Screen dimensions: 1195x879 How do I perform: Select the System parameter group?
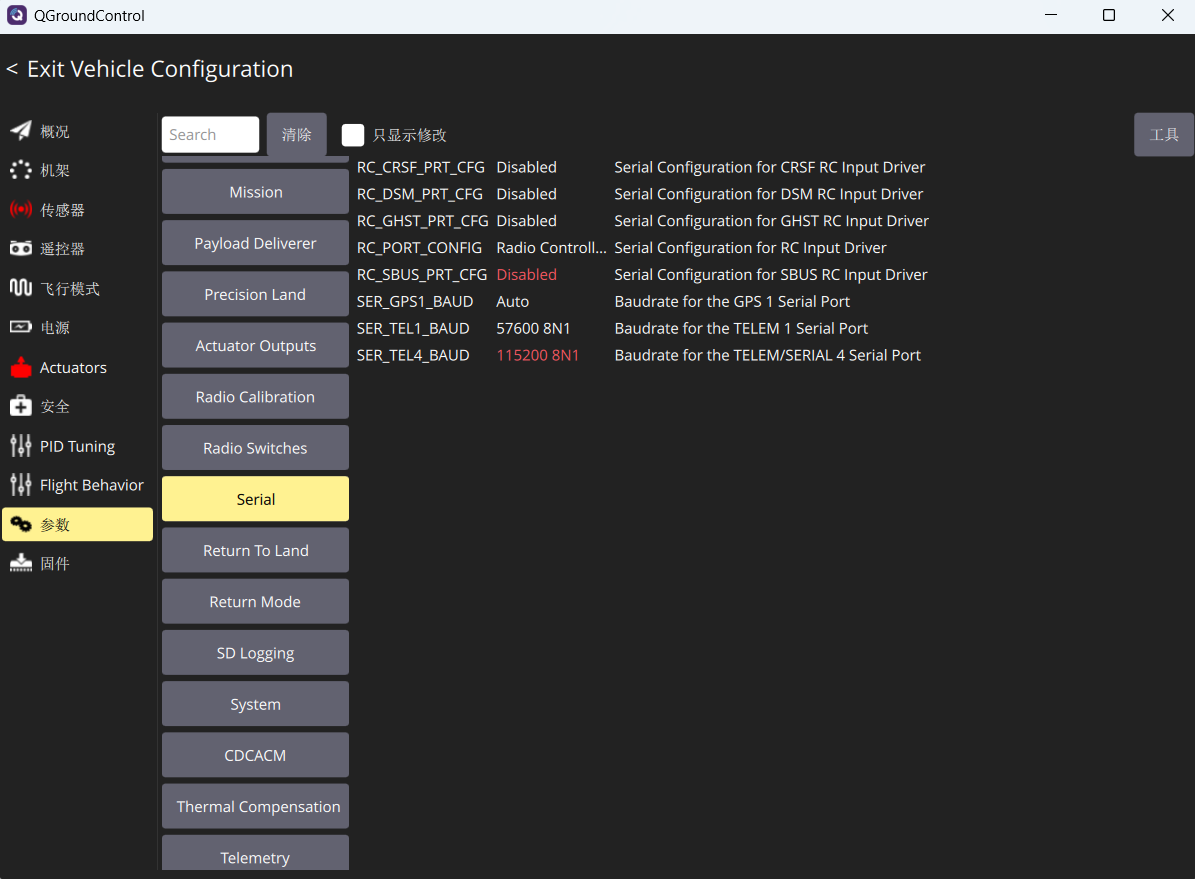click(255, 704)
